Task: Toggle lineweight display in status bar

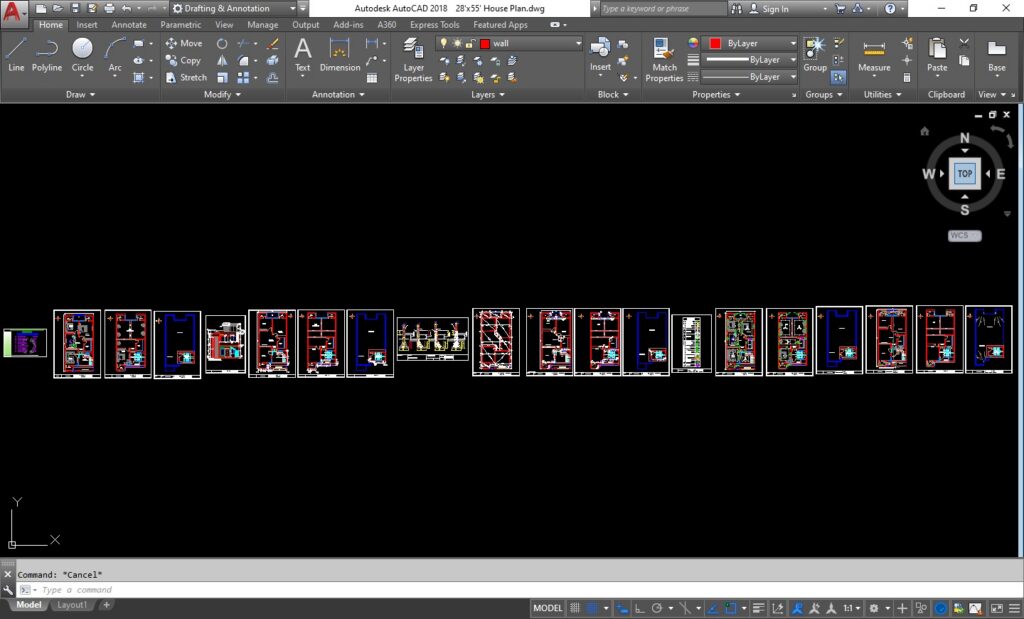Action: click(x=758, y=608)
